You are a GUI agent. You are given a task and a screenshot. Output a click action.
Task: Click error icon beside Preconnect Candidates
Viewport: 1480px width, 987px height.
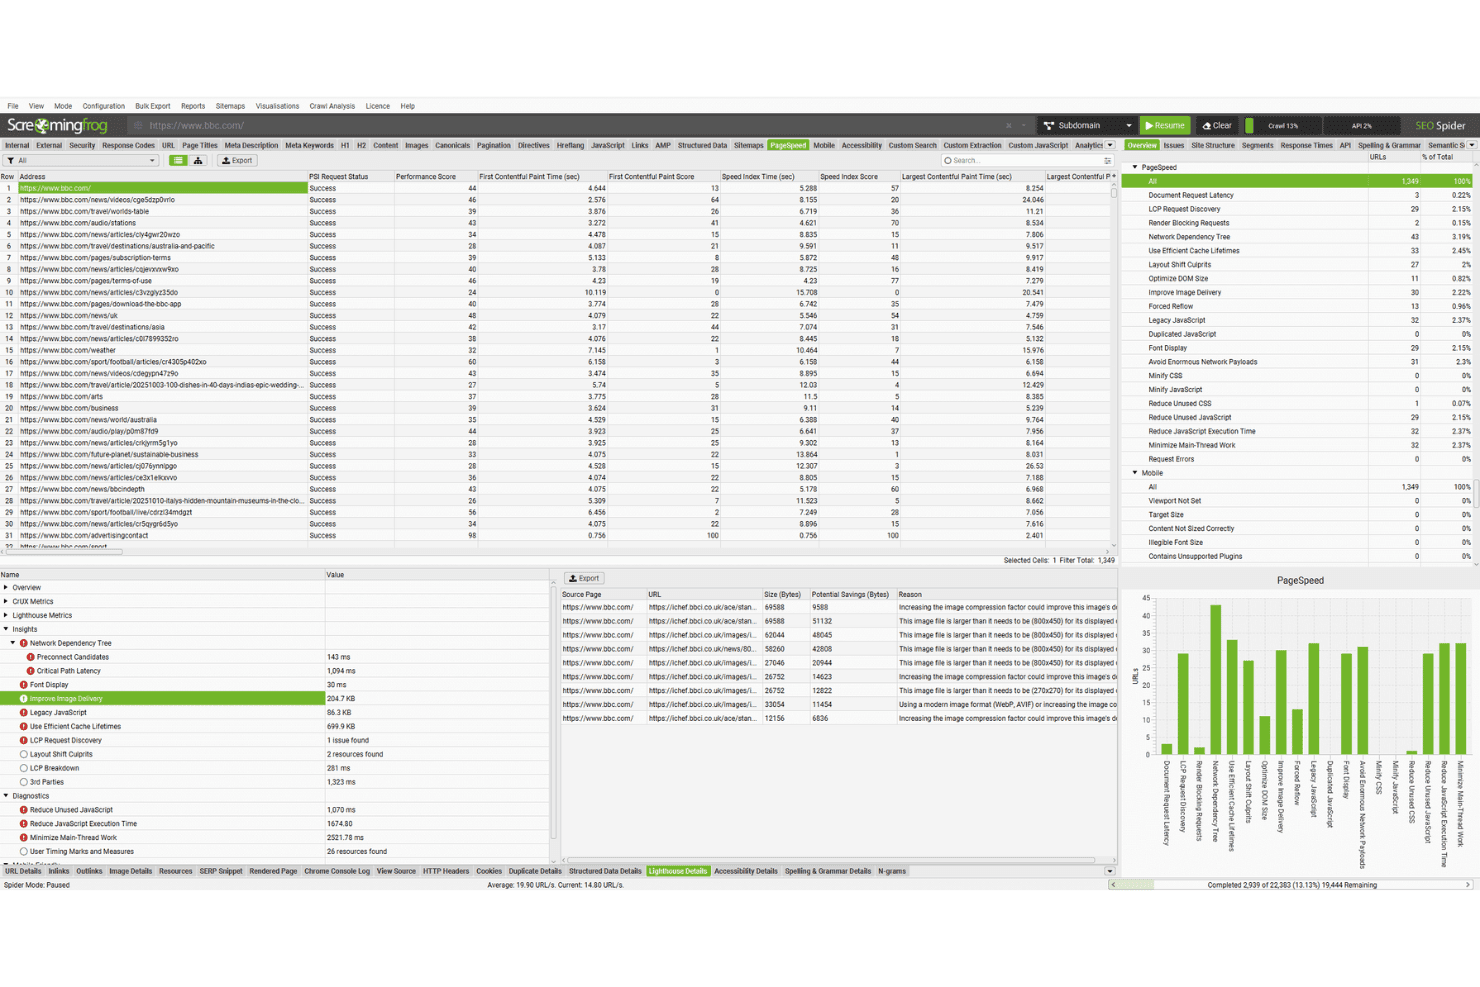[31, 657]
